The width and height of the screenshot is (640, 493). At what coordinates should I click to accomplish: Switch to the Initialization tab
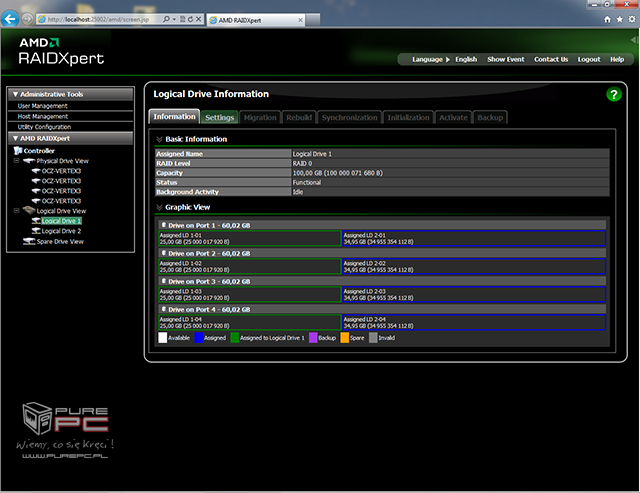point(408,118)
